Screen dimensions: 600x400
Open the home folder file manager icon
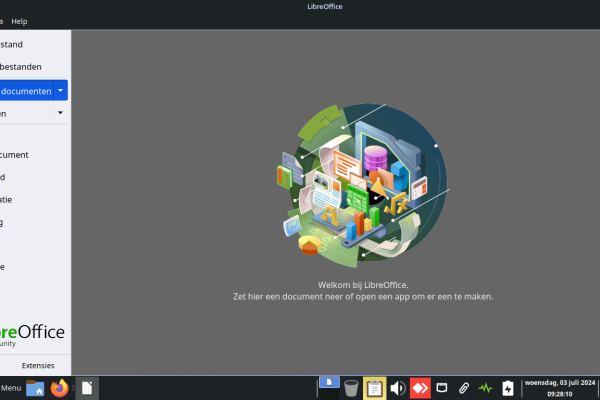(35, 388)
